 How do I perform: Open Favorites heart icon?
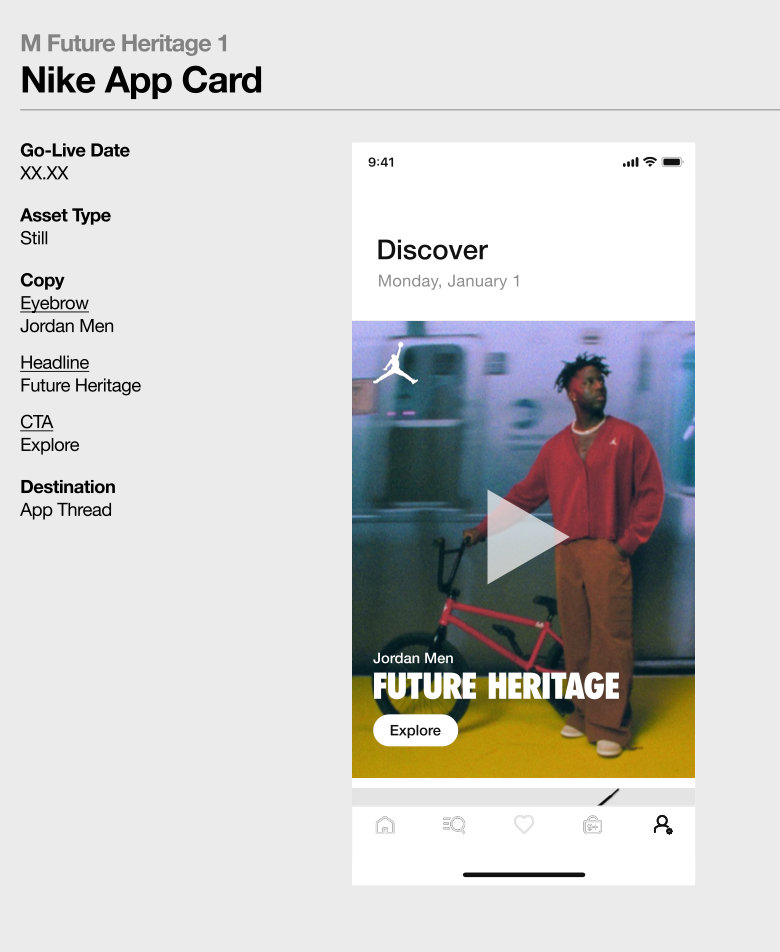[x=524, y=824]
